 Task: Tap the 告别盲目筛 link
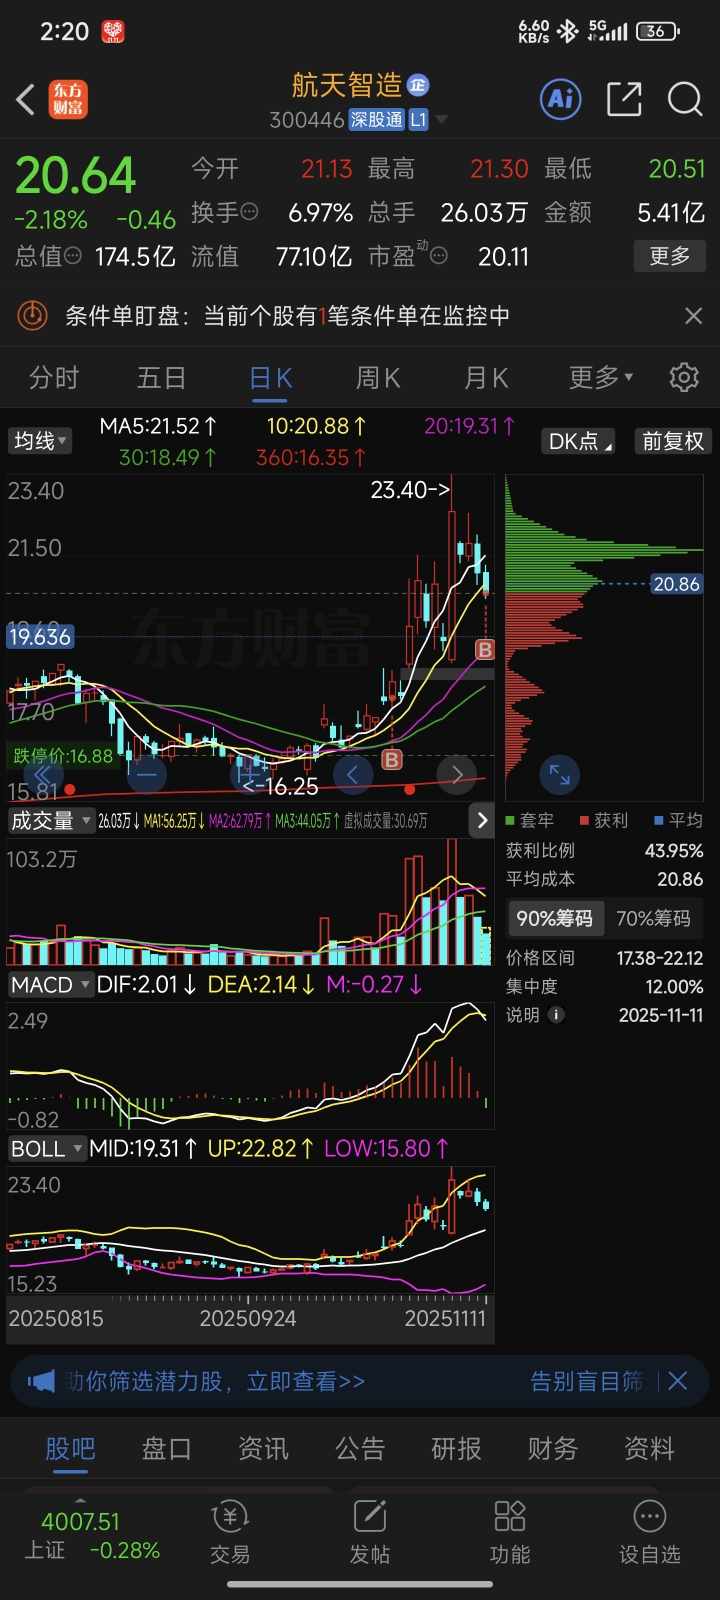coord(587,1381)
